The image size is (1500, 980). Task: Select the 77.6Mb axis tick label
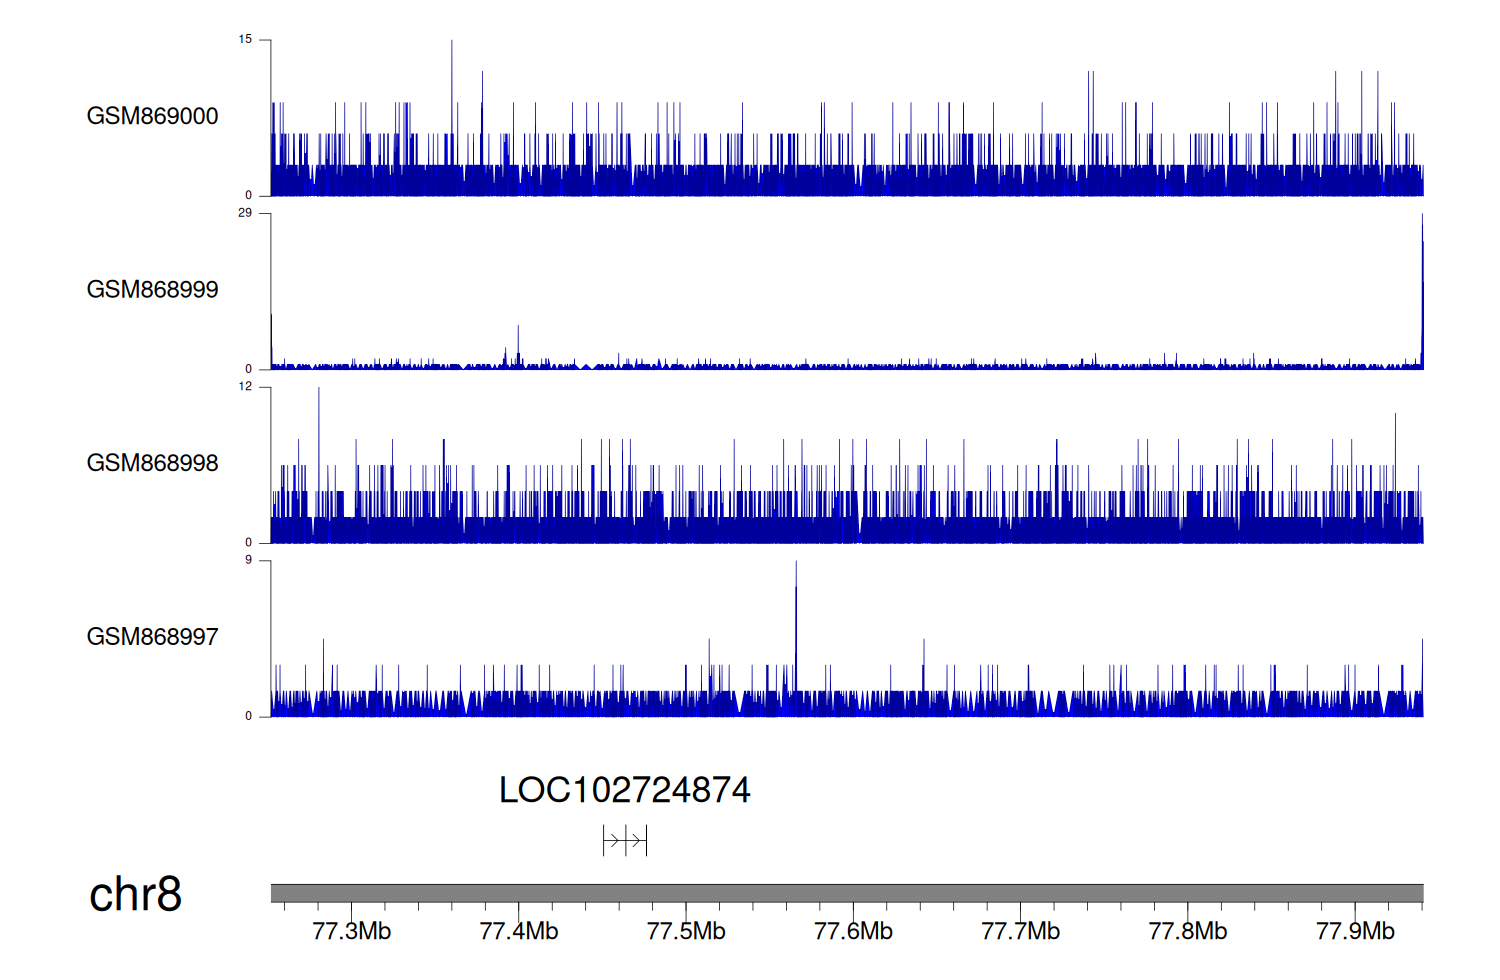click(853, 931)
